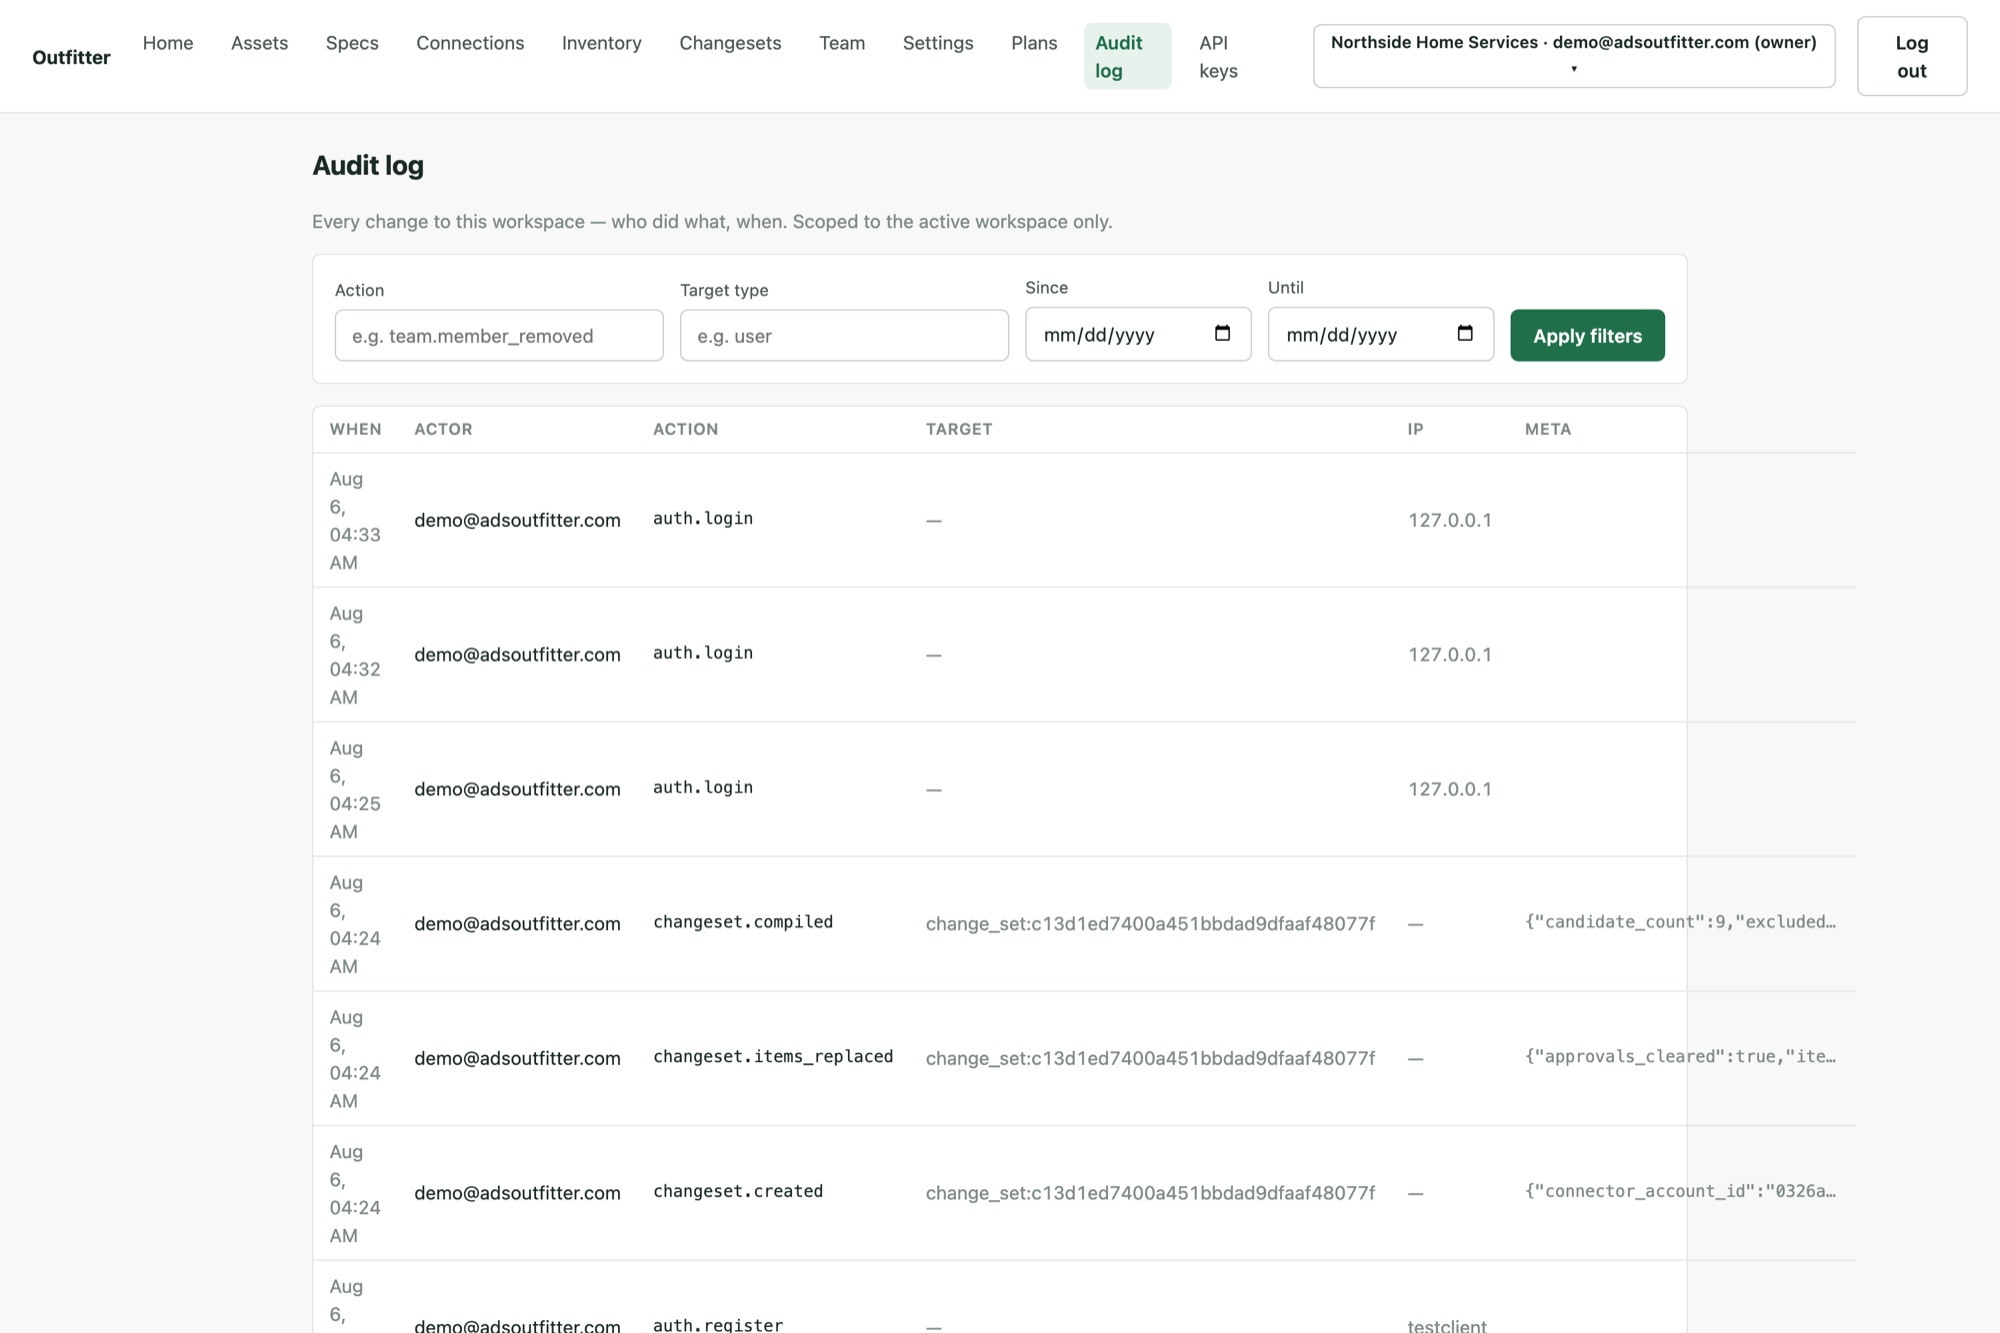Click the ACTION column header
The width and height of the screenshot is (2000, 1333).
[686, 429]
